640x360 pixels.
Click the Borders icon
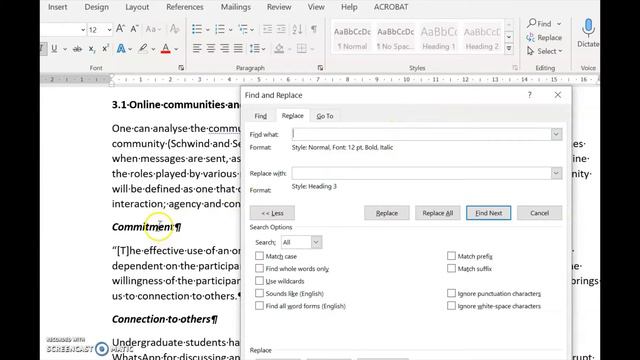coord(302,49)
